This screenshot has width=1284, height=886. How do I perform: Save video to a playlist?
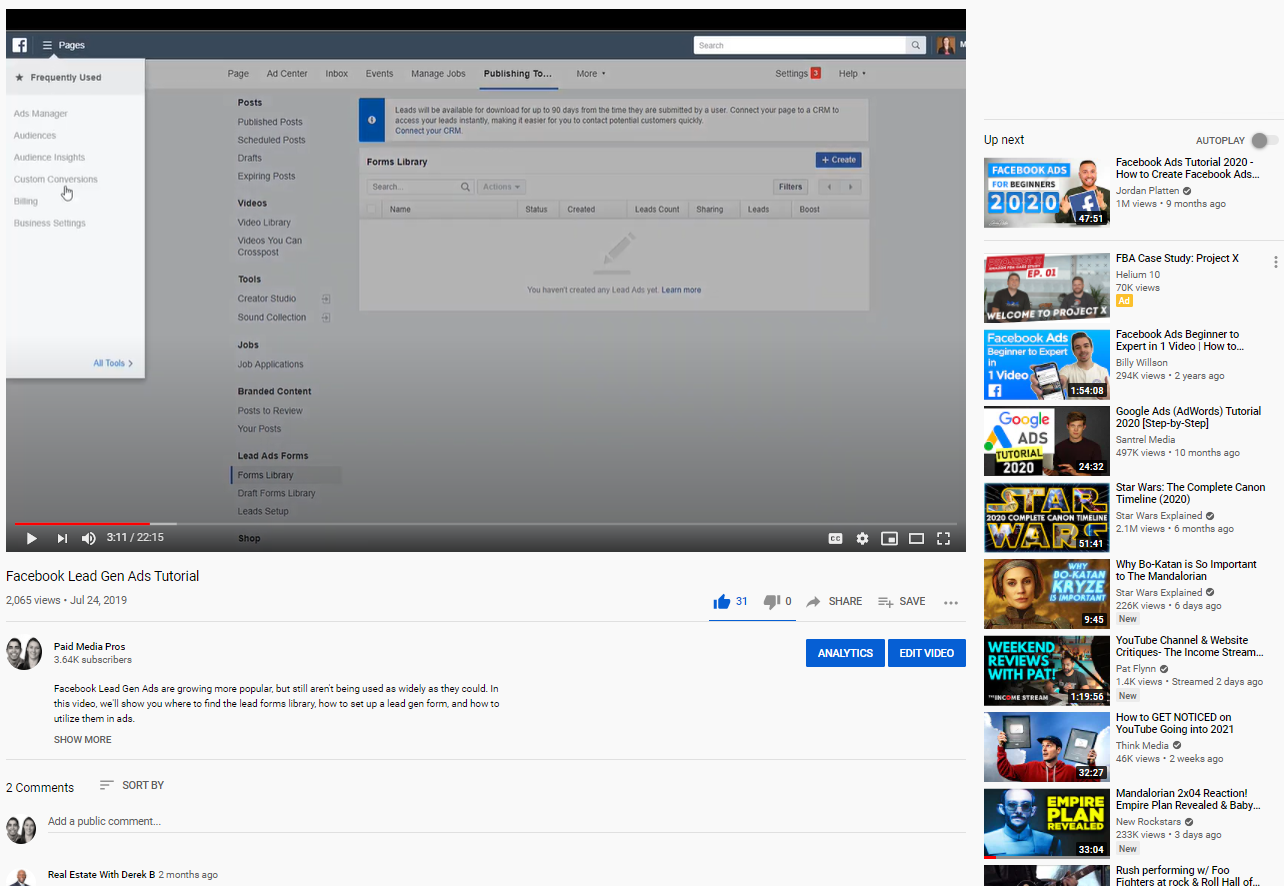901,601
